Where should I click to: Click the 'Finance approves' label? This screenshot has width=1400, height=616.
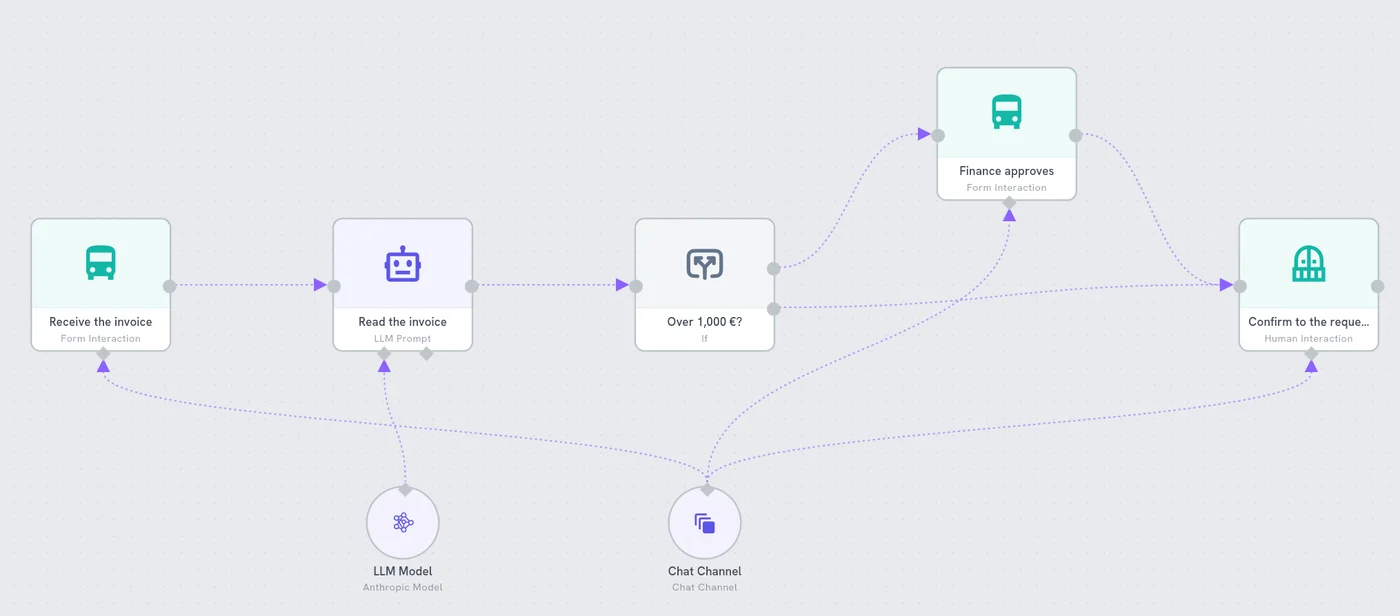pyautogui.click(x=1007, y=171)
